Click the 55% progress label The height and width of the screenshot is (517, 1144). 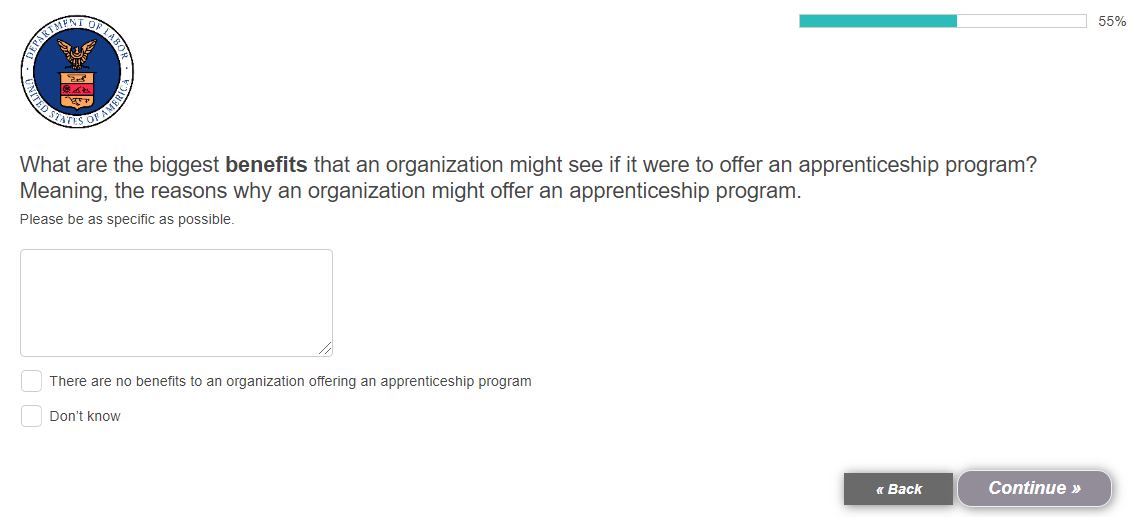(1112, 22)
